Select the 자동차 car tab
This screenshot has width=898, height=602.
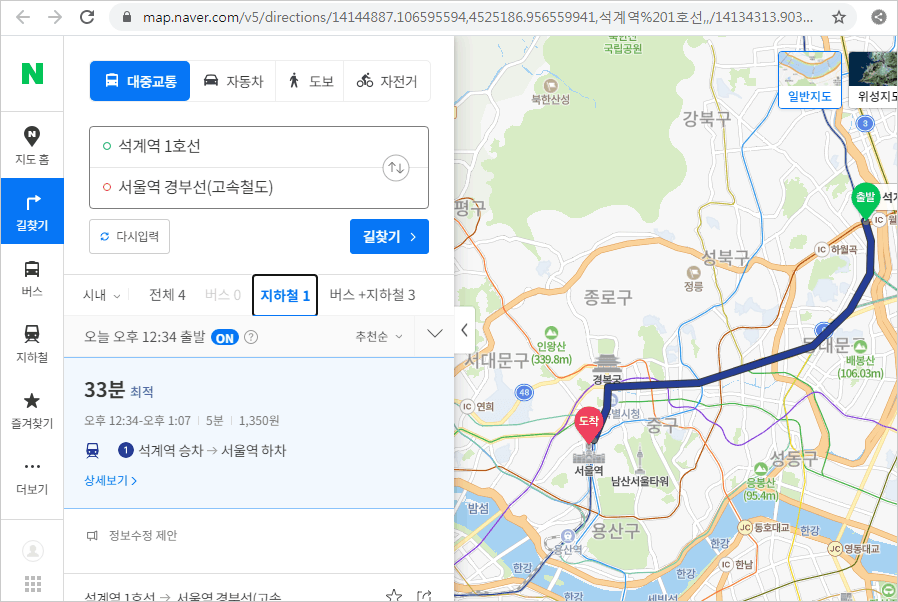pos(233,81)
